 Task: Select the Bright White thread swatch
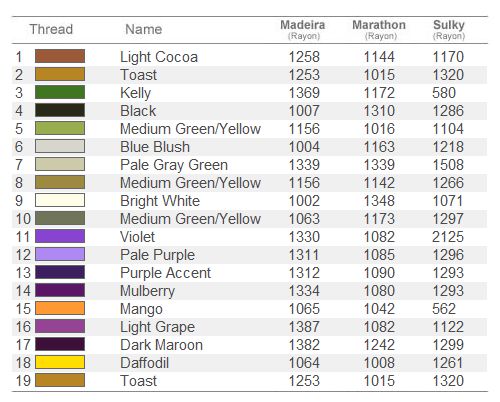[x=60, y=200]
